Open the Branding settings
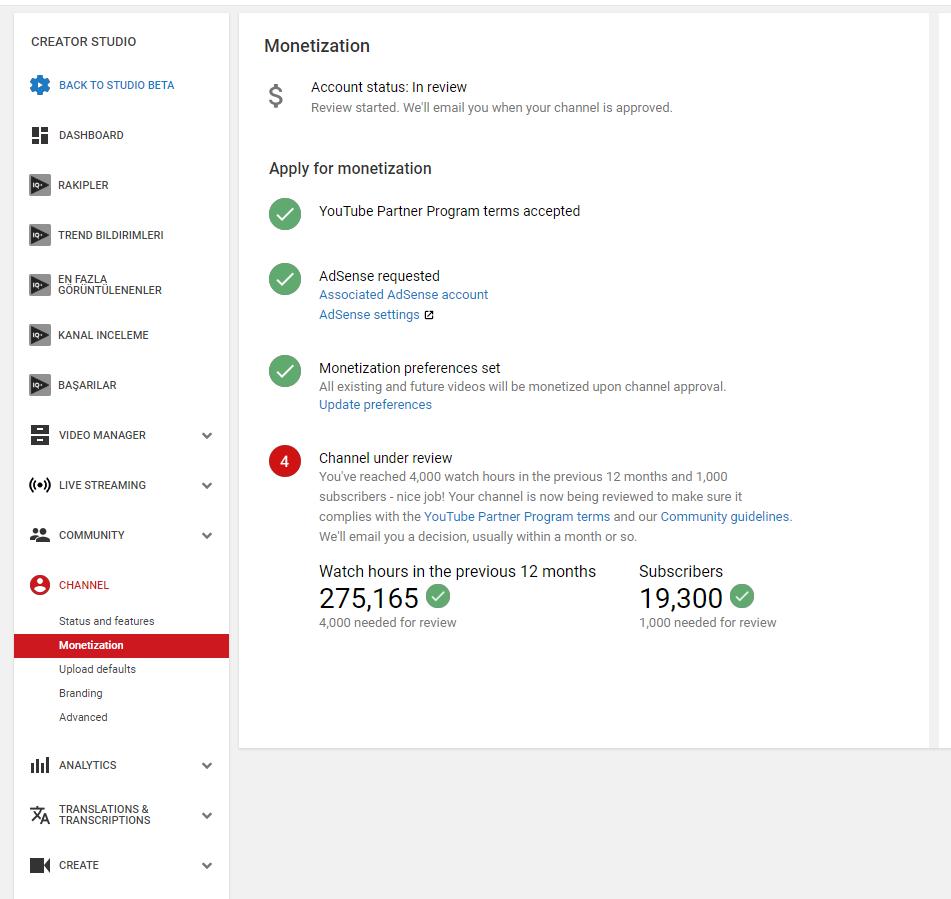This screenshot has width=951, height=899. [x=81, y=693]
